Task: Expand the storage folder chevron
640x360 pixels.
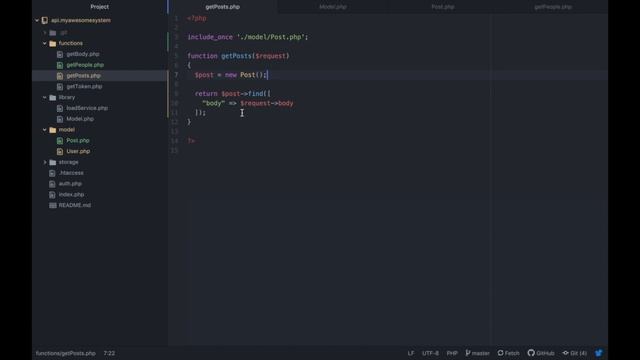Action: (45, 162)
